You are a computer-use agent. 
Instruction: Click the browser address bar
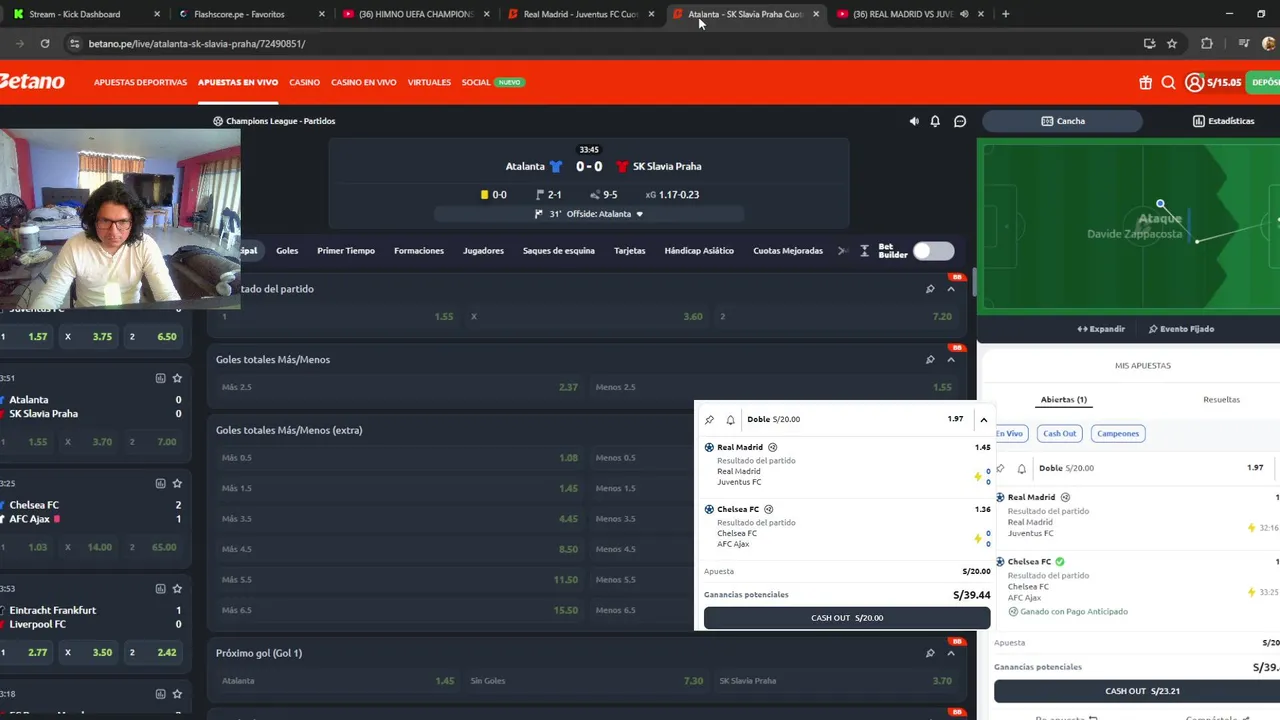pyautogui.click(x=600, y=43)
